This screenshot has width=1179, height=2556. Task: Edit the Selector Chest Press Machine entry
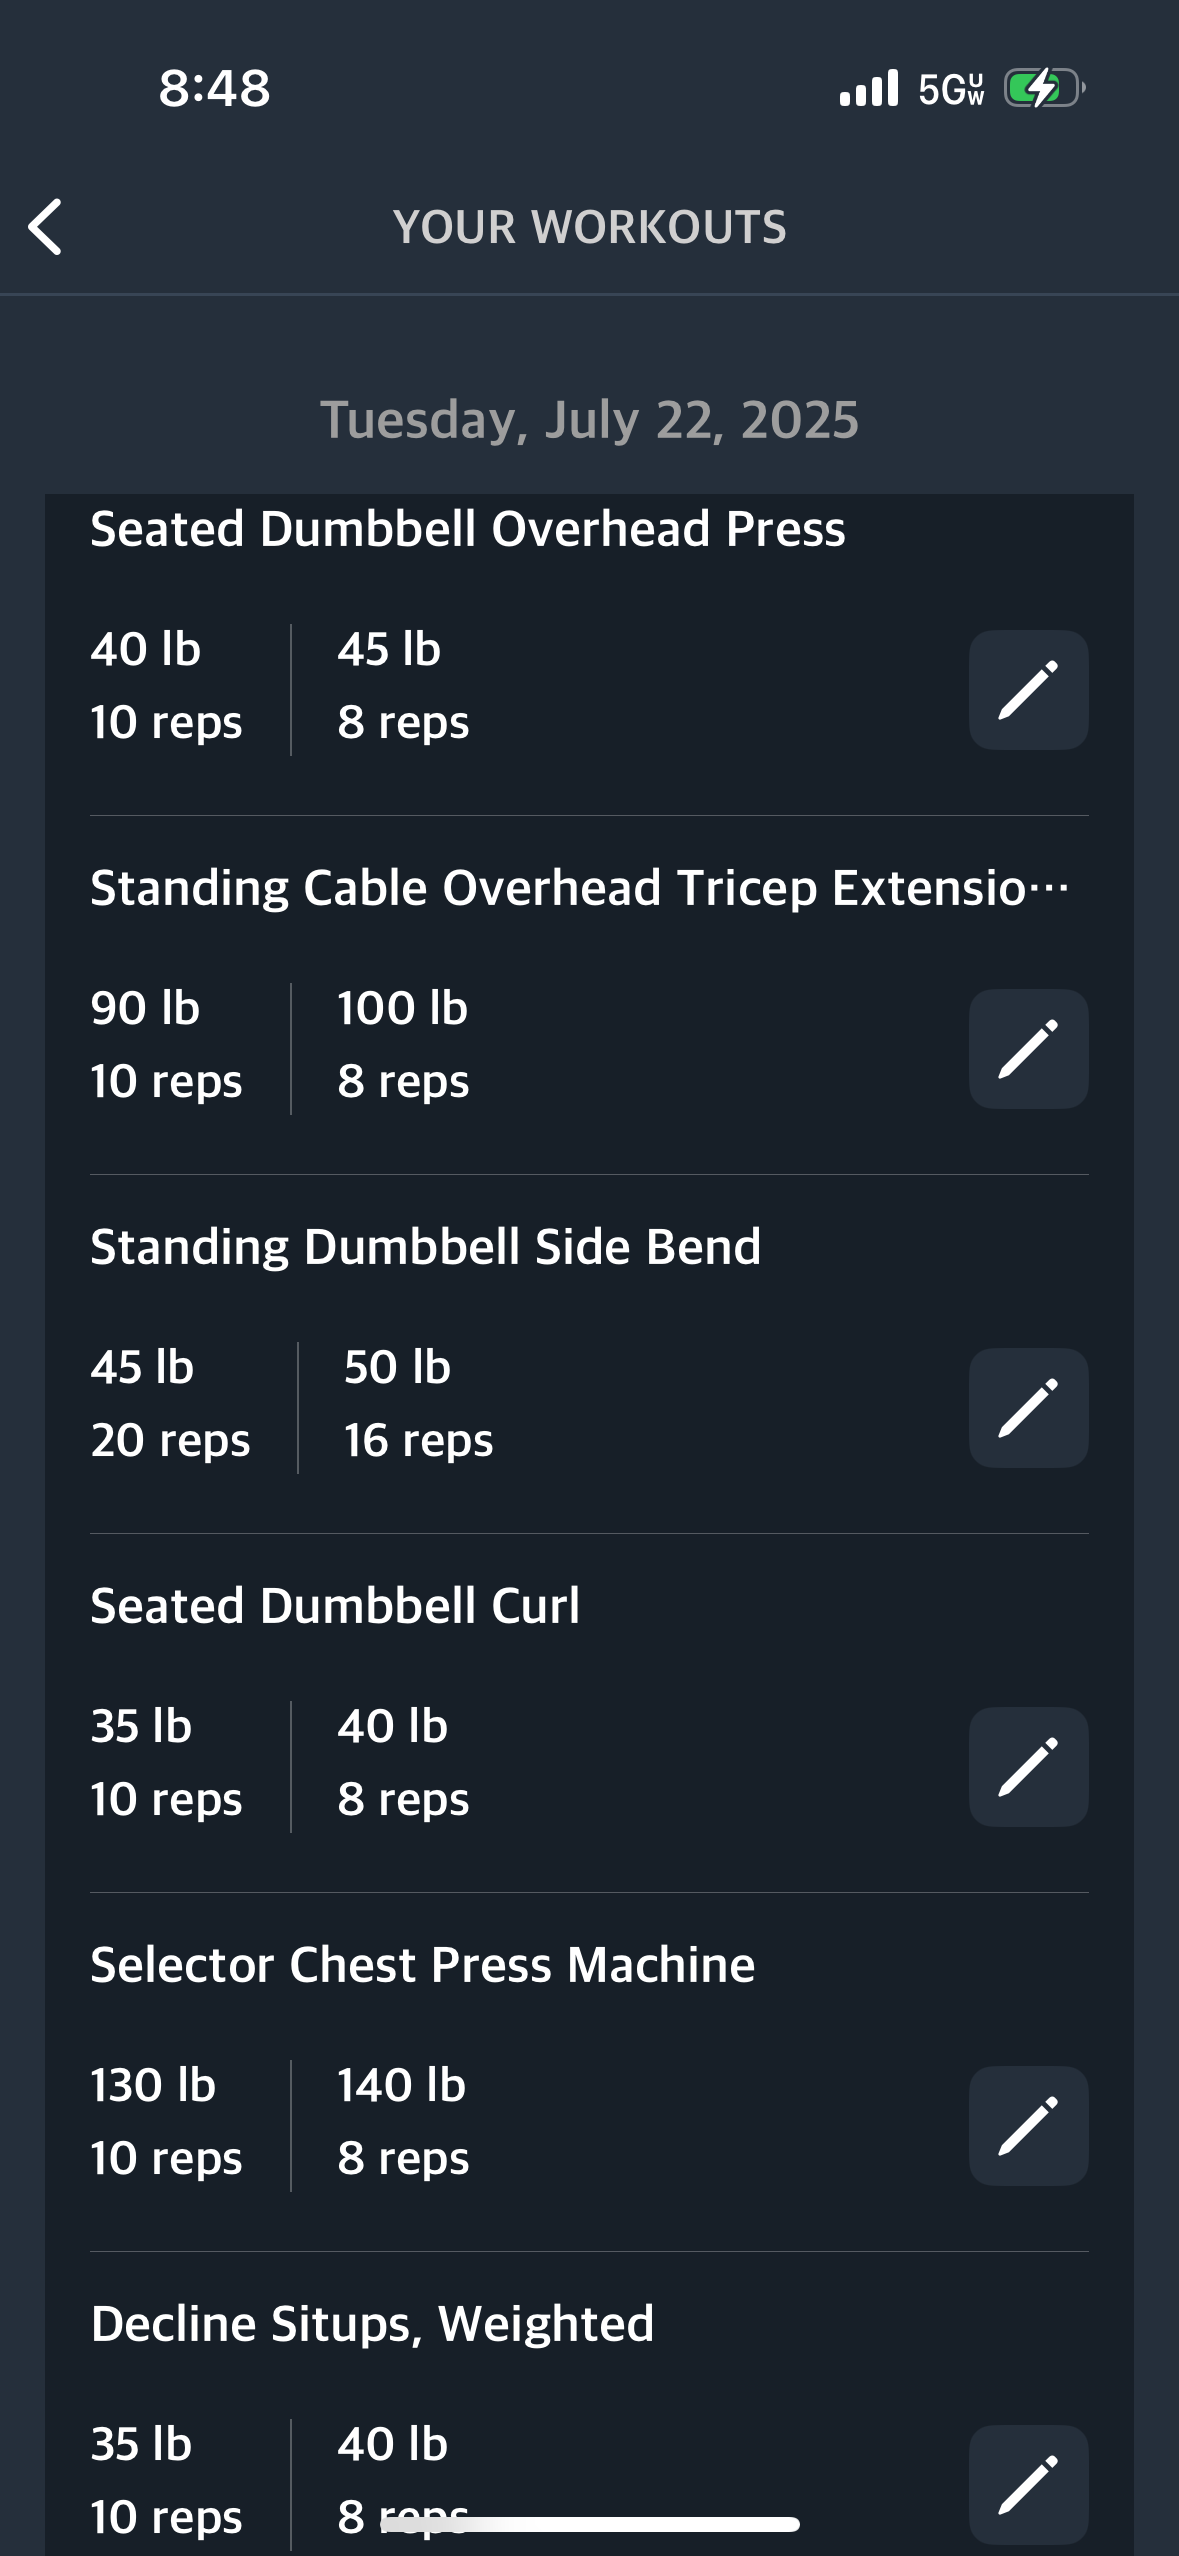[x=1028, y=2126]
